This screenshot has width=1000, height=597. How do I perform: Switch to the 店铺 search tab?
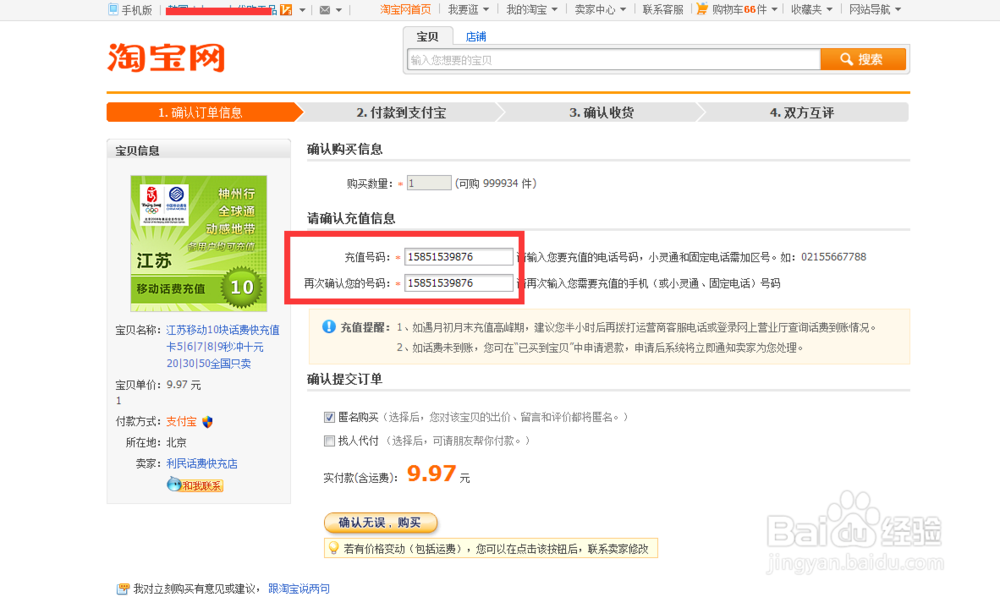(475, 36)
